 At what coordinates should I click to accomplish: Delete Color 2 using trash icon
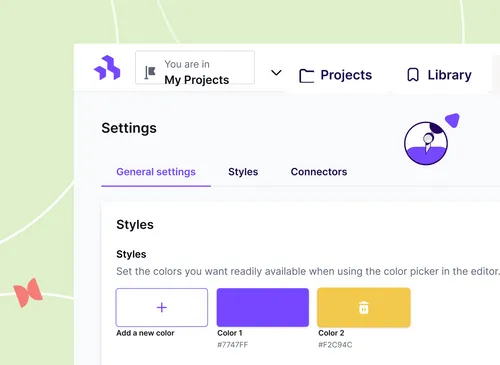point(364,307)
